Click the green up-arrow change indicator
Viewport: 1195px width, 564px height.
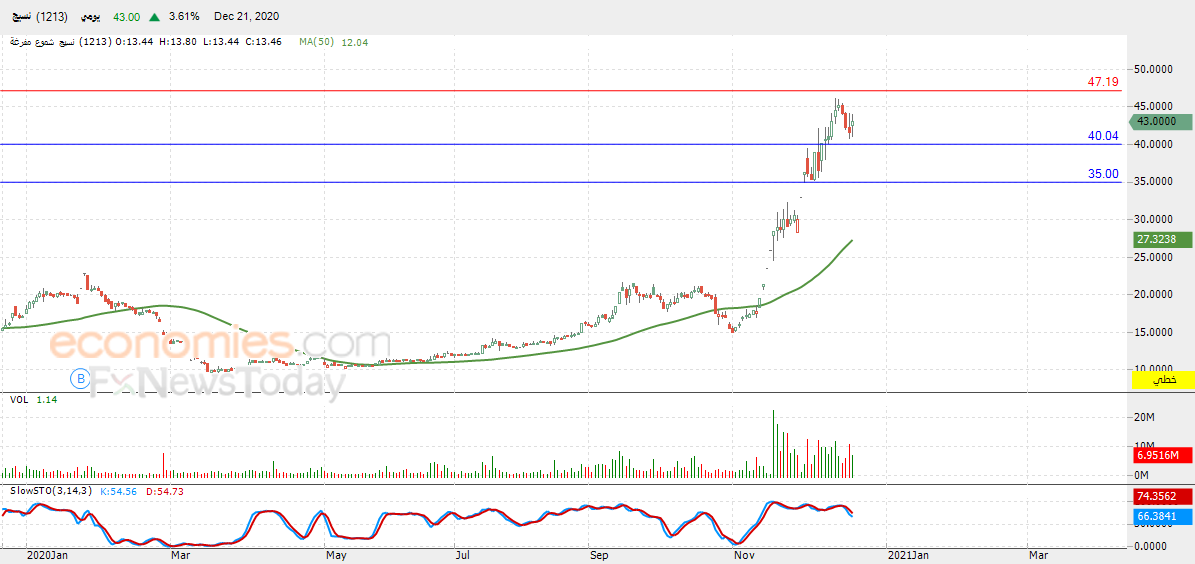[x=155, y=16]
